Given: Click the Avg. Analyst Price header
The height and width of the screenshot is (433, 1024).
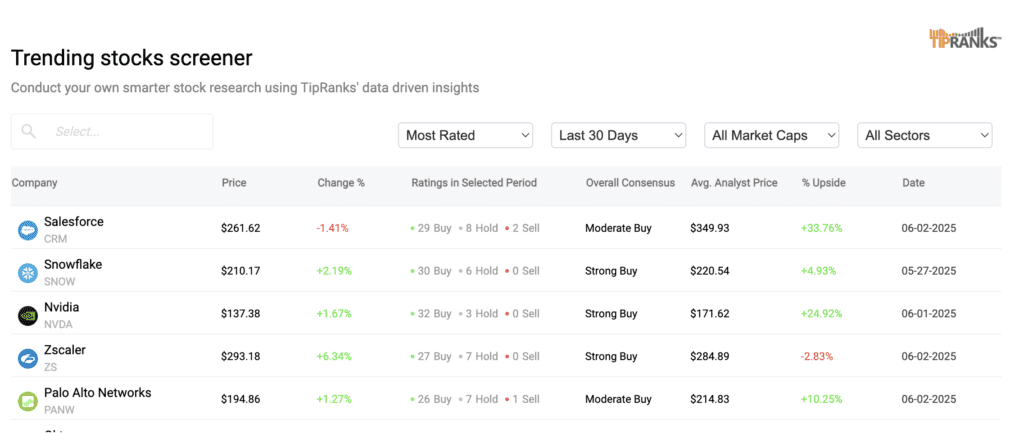Looking at the screenshot, I should [x=734, y=183].
